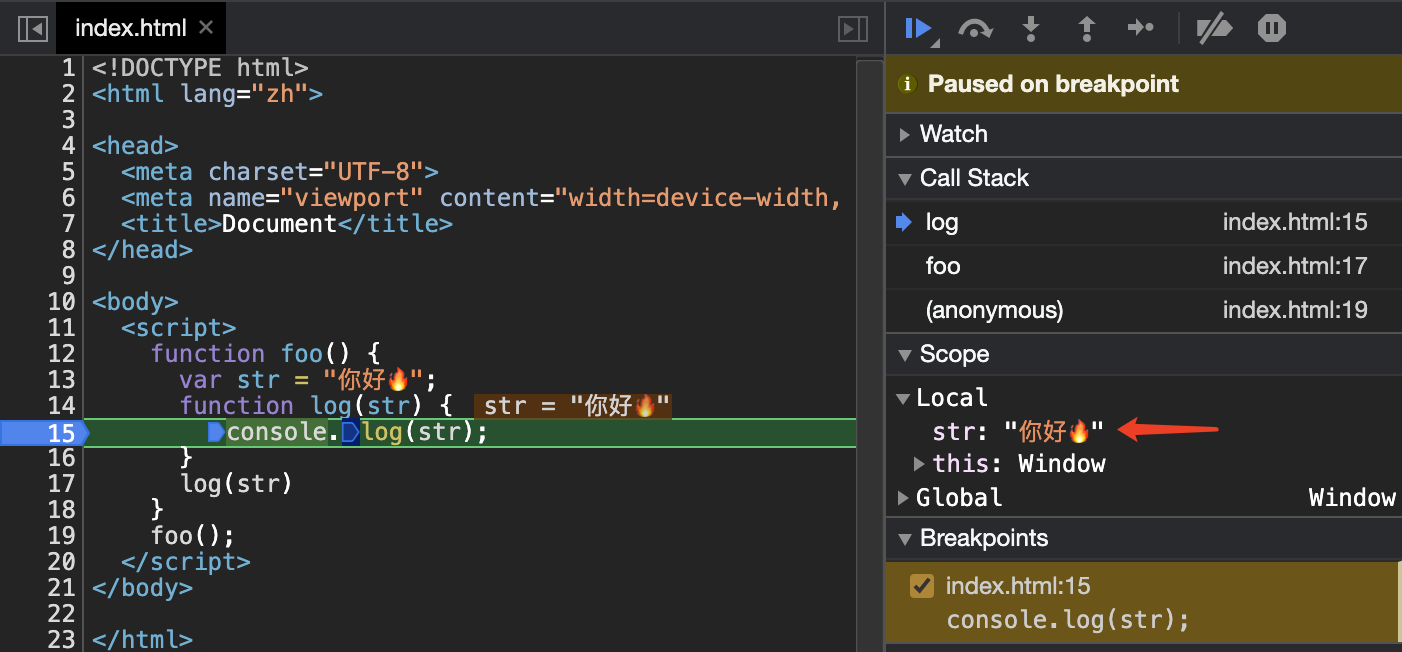1402x652 pixels.
Task: Select the log call stack frame
Action: coord(1144,222)
